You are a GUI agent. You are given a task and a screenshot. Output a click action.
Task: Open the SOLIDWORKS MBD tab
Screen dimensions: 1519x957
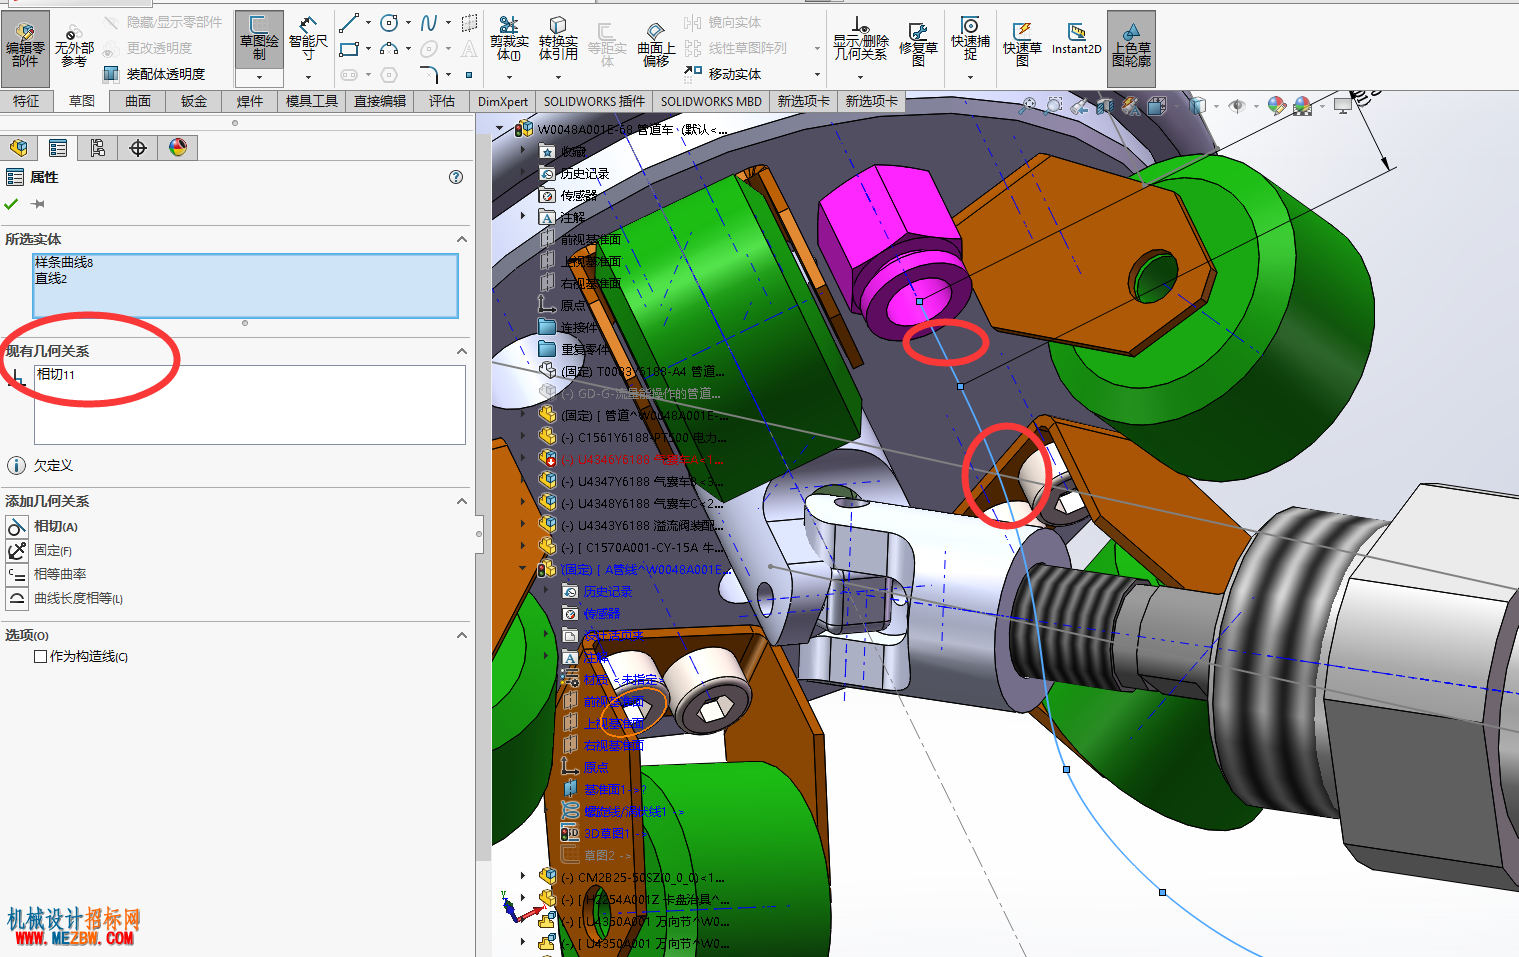click(711, 101)
